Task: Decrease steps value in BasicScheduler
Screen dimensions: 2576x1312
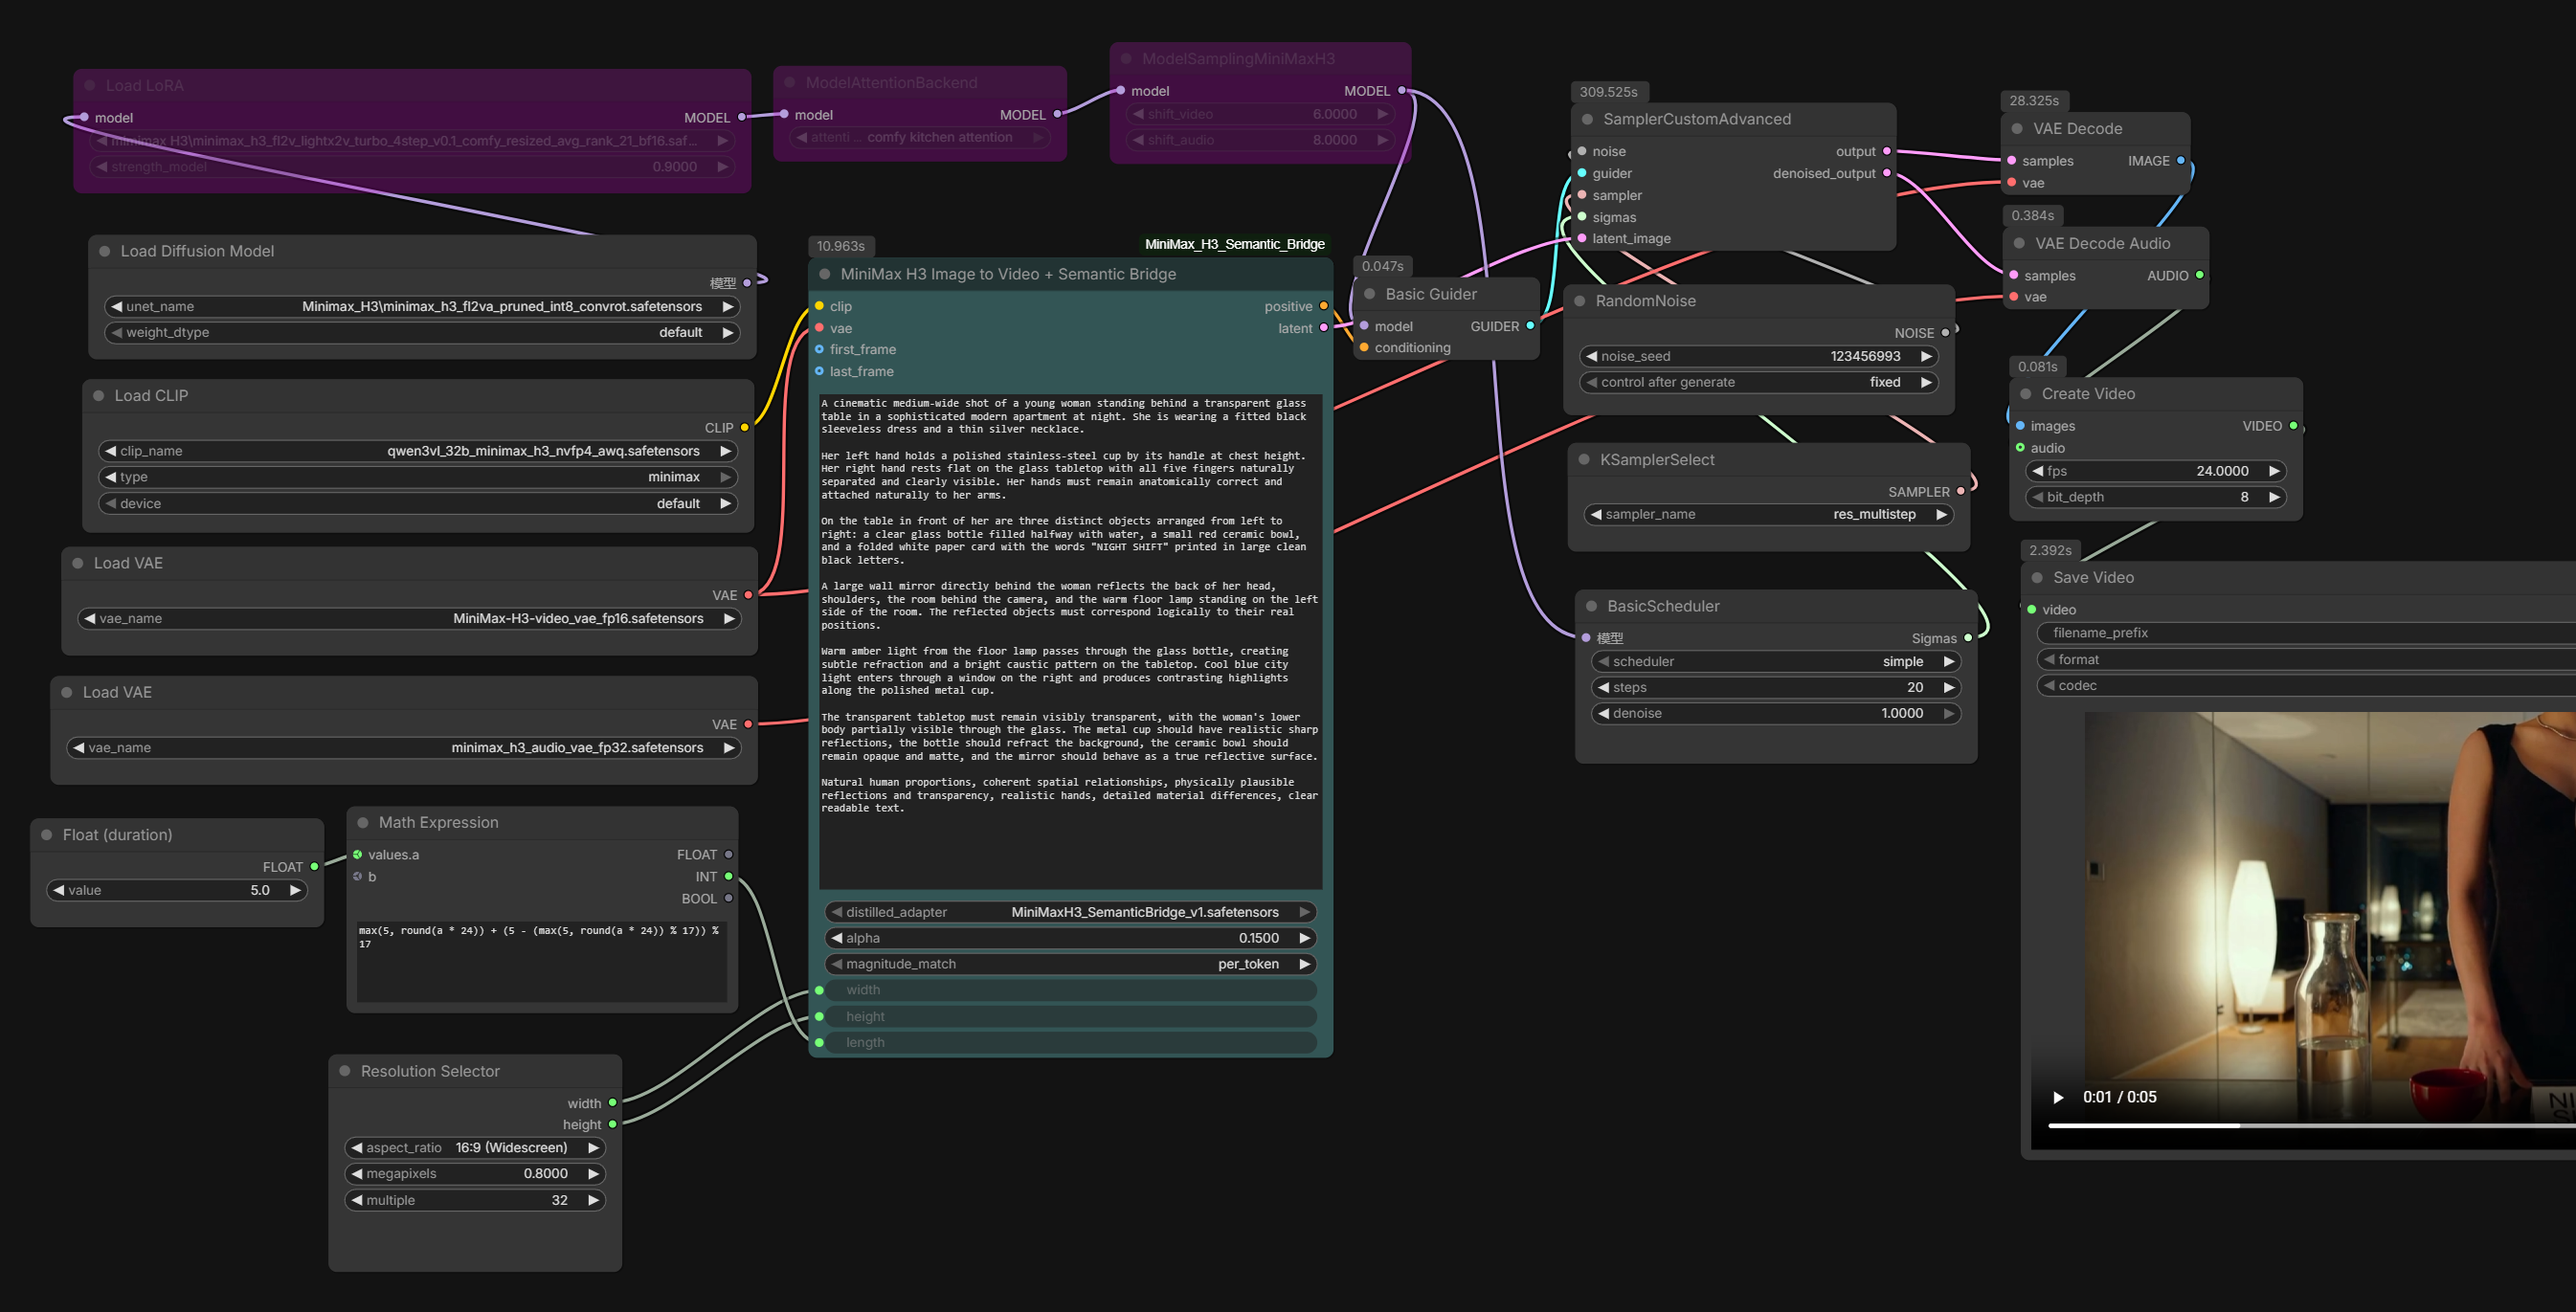Action: click(1603, 687)
